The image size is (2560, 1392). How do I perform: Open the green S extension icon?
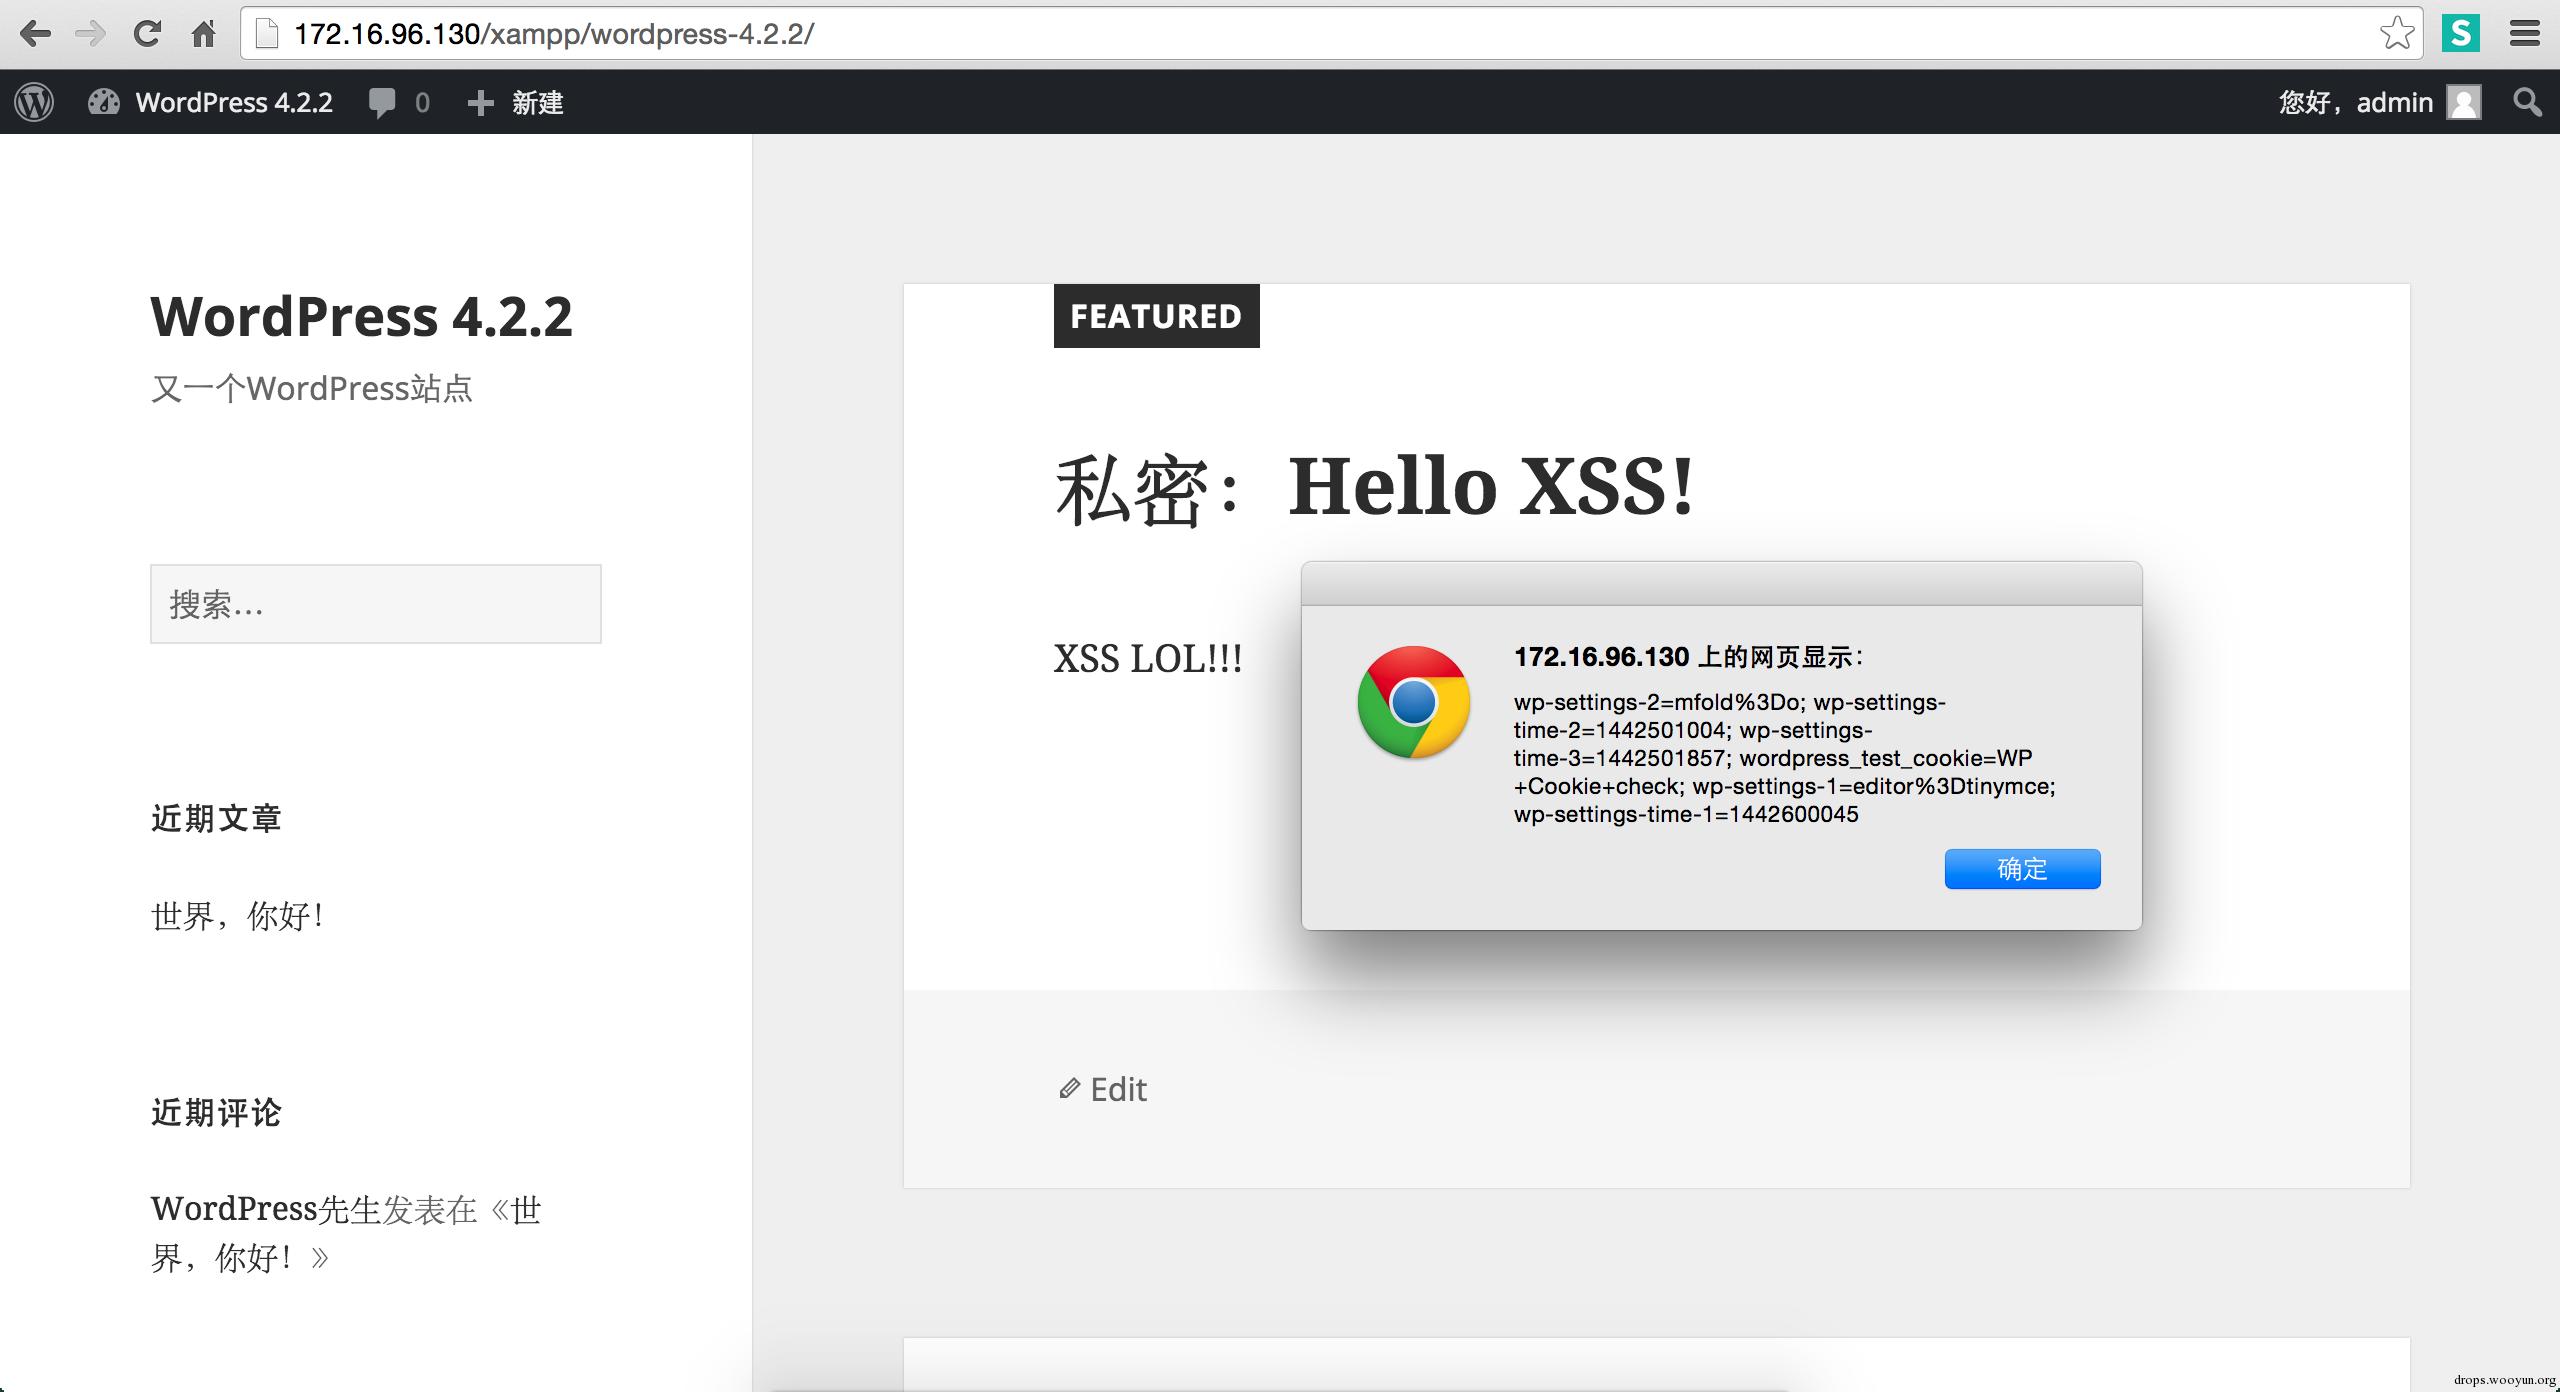tap(2461, 34)
